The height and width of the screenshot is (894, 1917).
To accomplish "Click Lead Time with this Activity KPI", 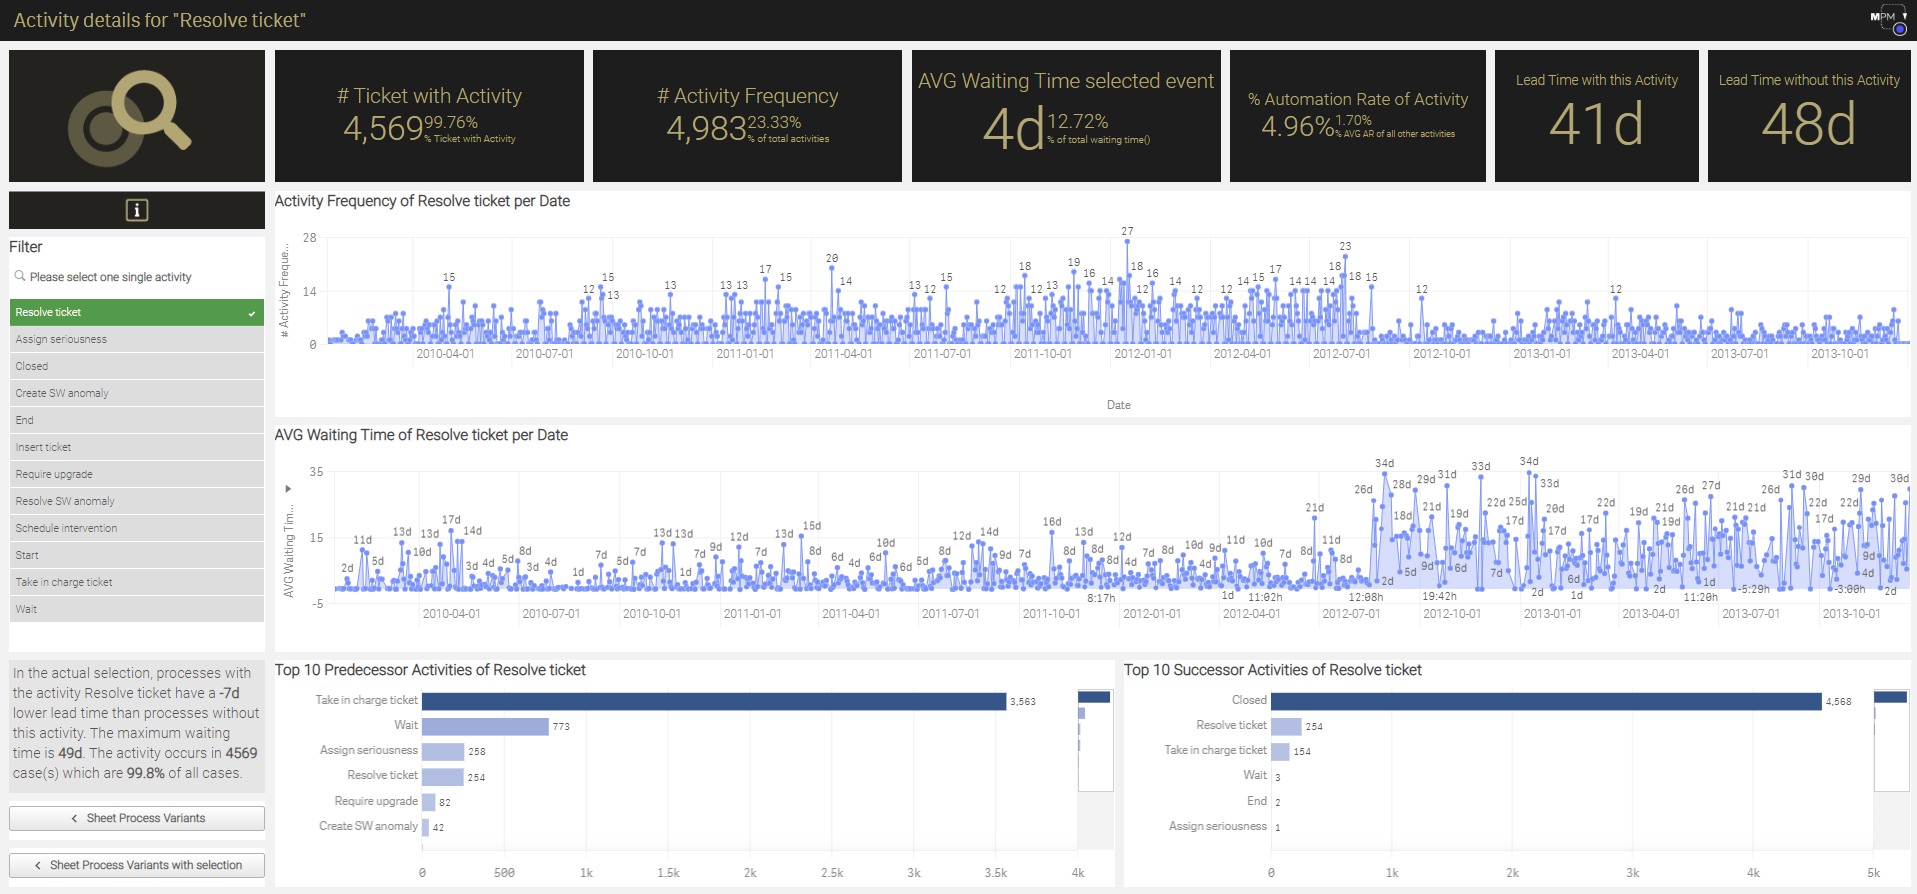I will click(x=1596, y=116).
